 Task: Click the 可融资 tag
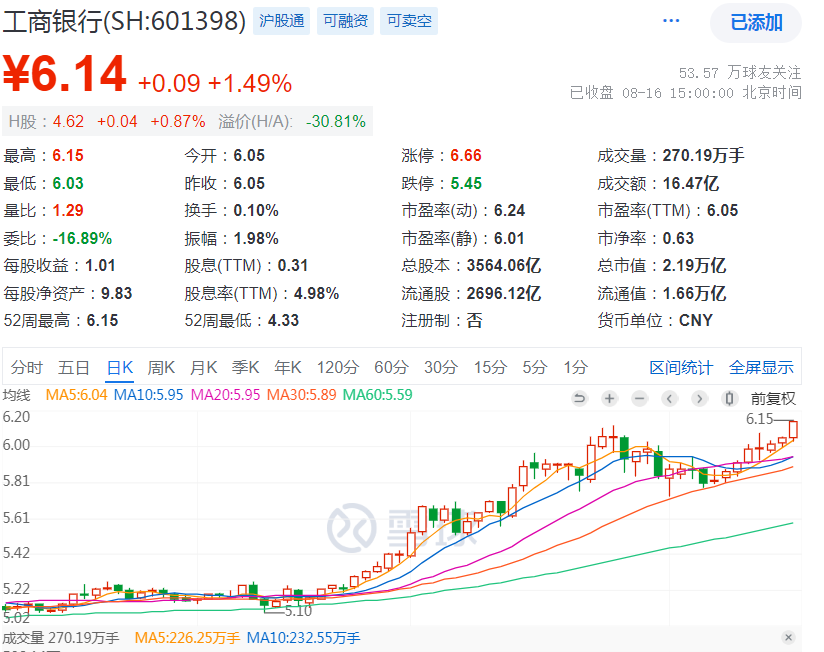345,21
